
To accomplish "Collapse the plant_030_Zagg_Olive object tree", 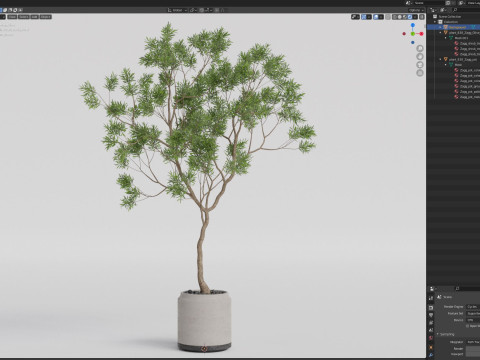I will 440,33.
